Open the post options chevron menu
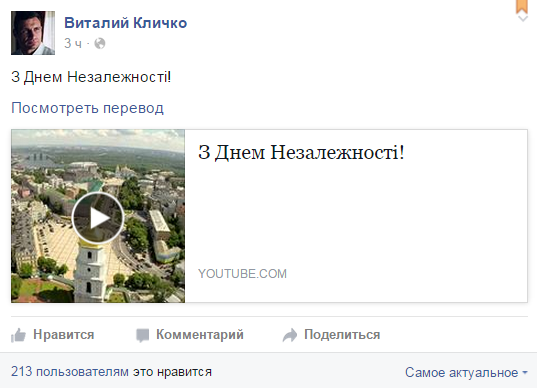 [x=523, y=18]
